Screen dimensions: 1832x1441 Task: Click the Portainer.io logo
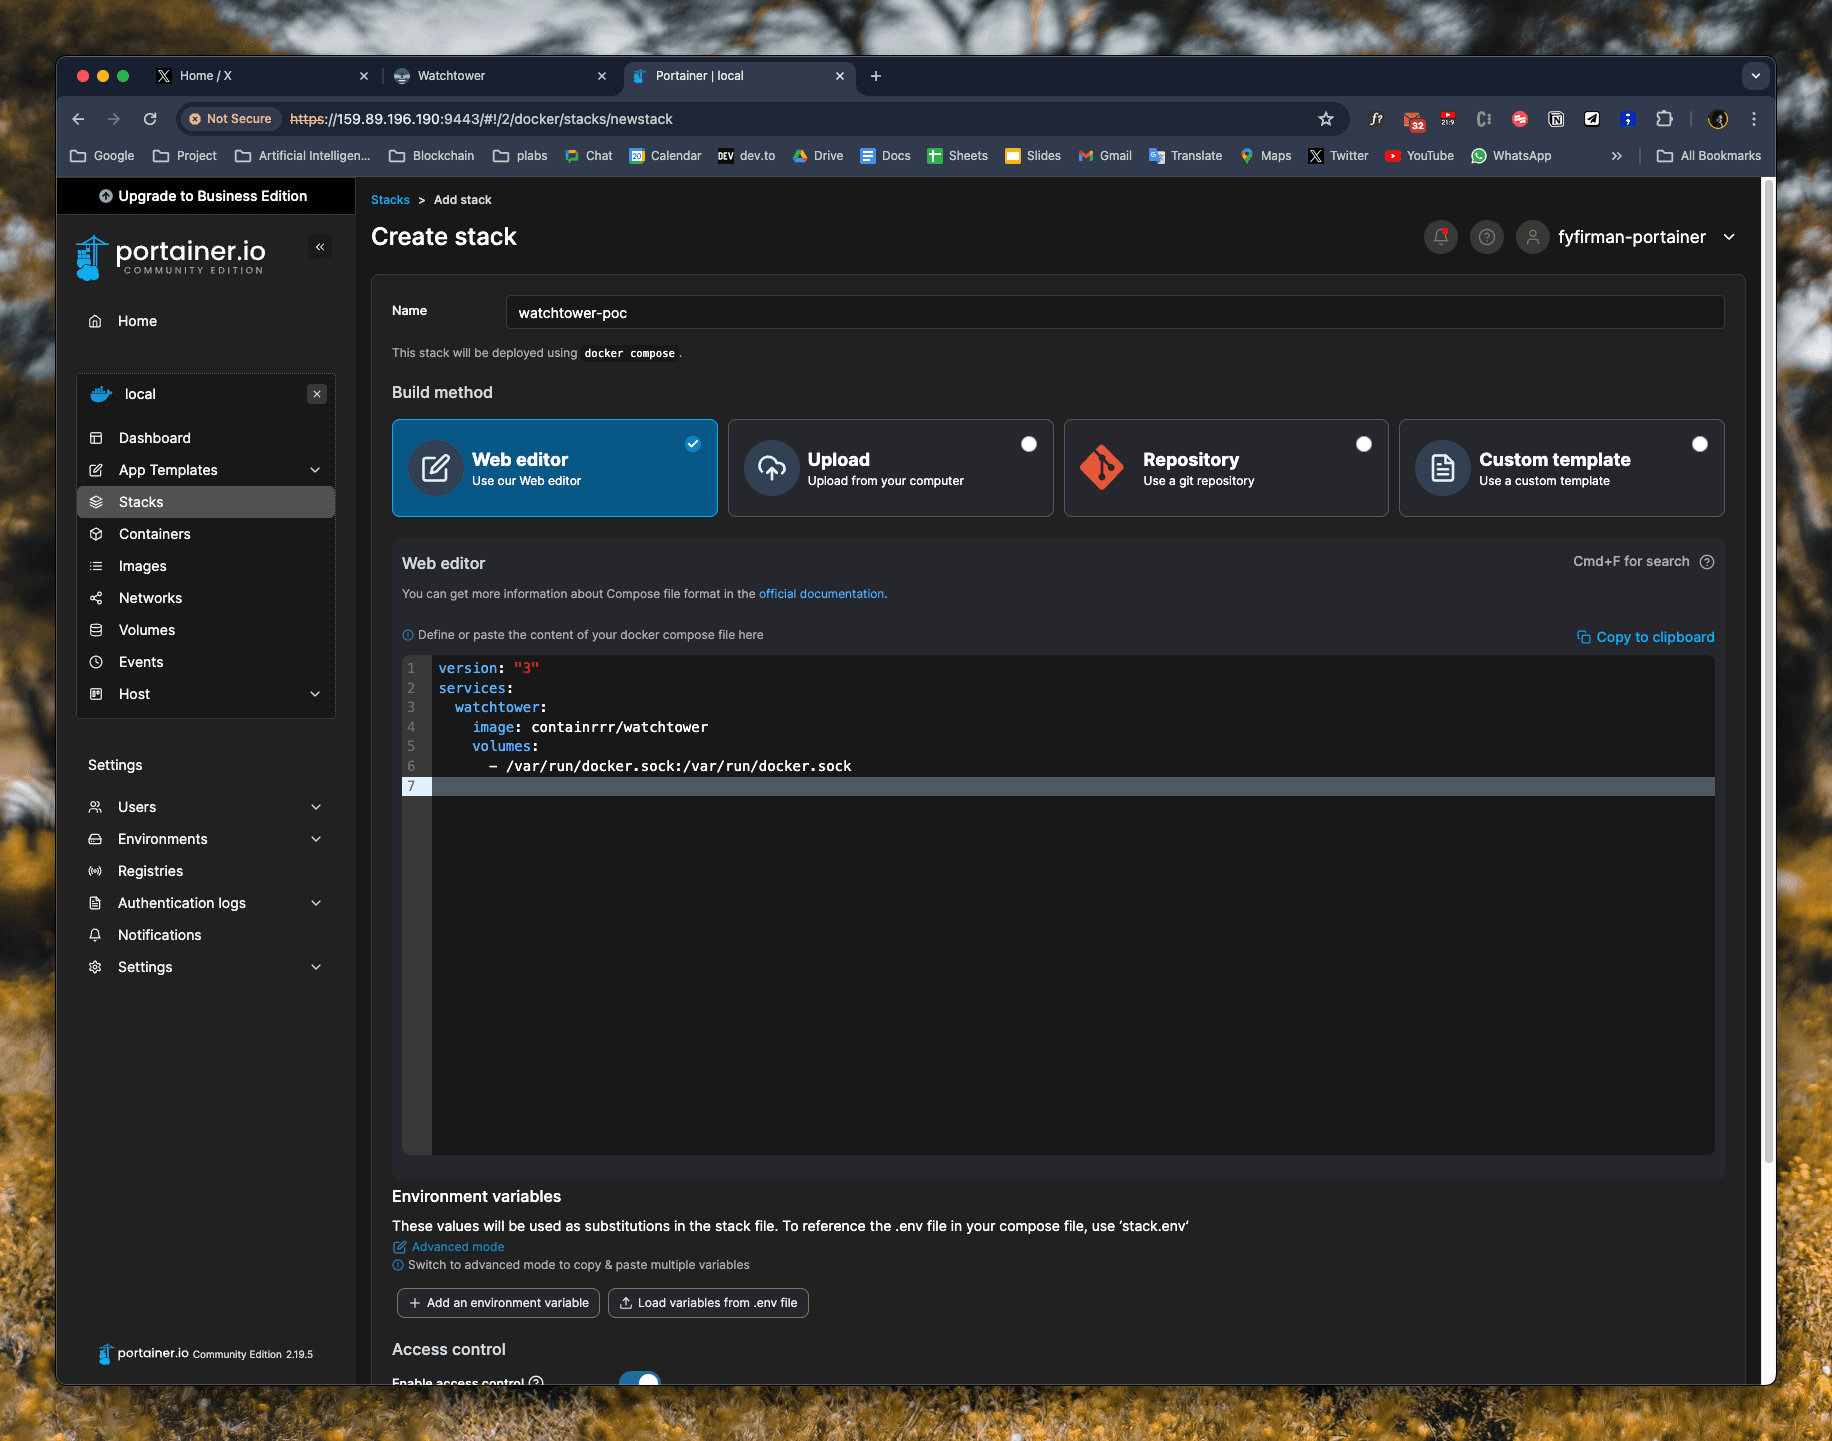pos(171,258)
